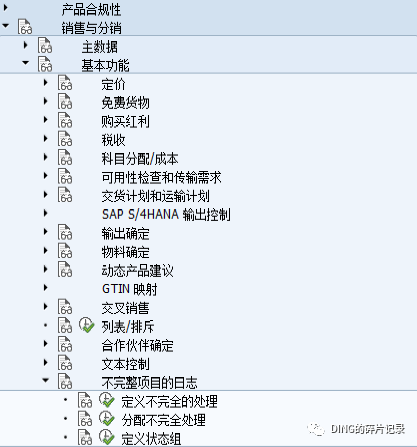Select the 定价 tree entry
Image resolution: width=417 pixels, height=447 pixels.
point(113,84)
